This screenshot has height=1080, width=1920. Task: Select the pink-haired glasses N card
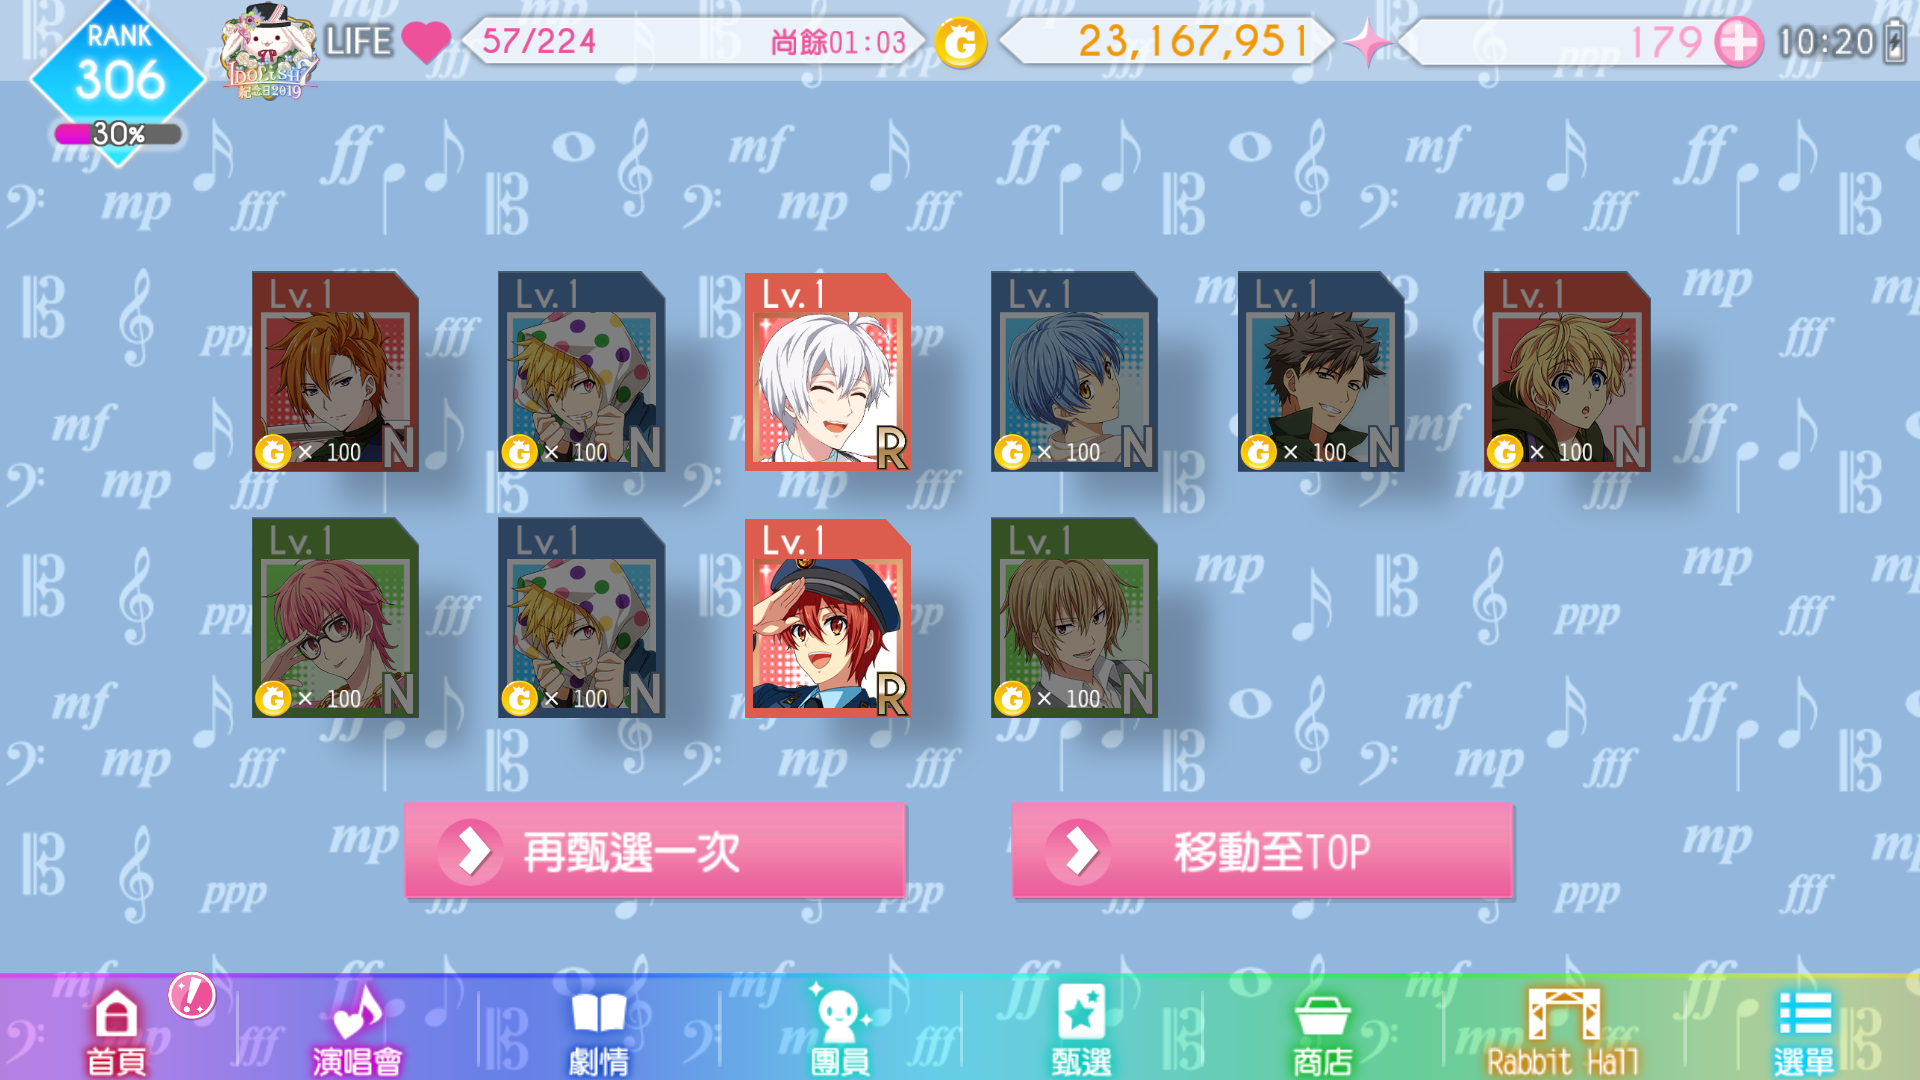[335, 618]
